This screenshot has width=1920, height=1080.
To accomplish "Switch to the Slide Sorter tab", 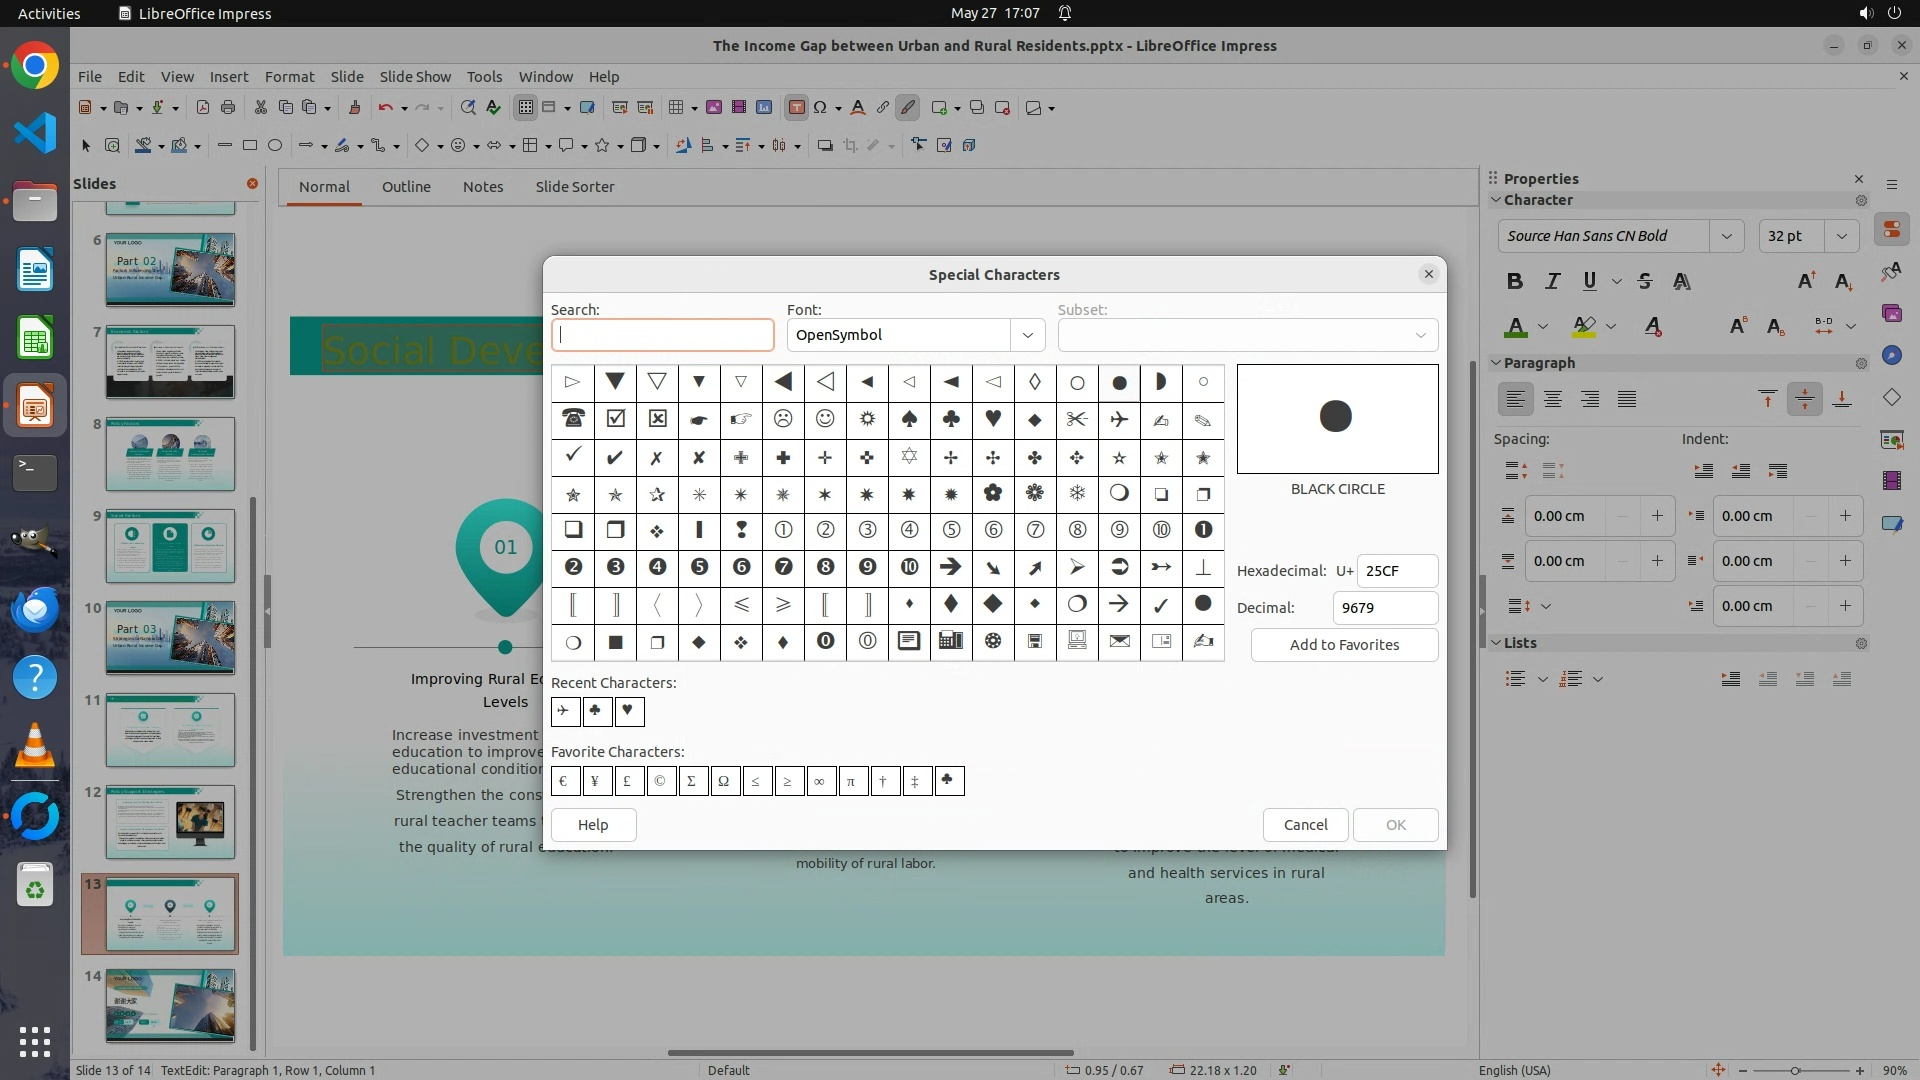I will tap(574, 187).
